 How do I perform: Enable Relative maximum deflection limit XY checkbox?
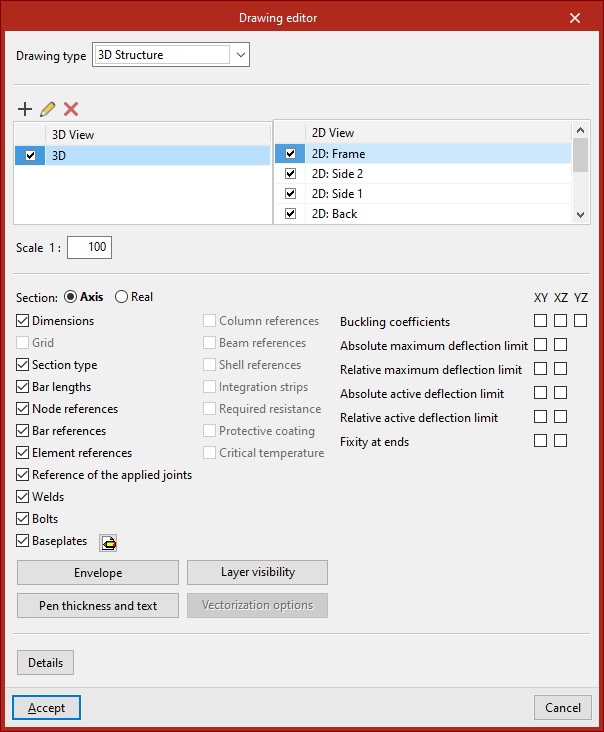pos(541,369)
